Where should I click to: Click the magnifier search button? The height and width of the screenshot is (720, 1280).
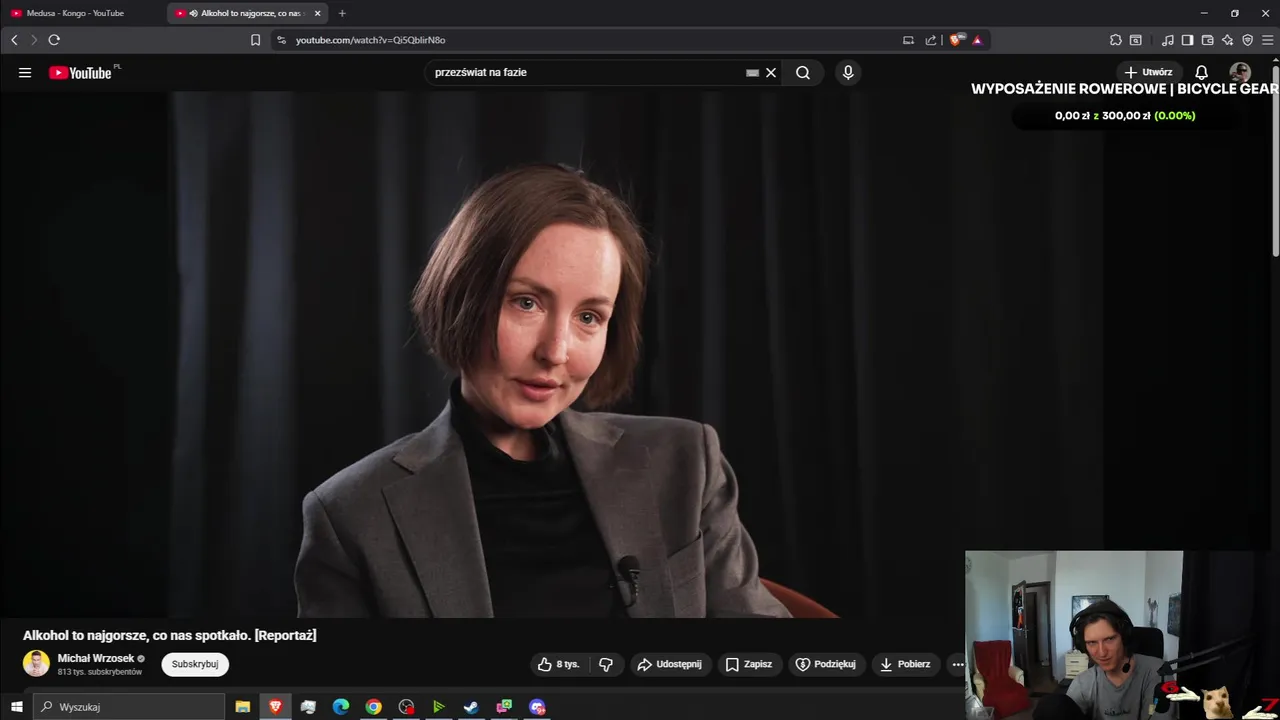(803, 72)
